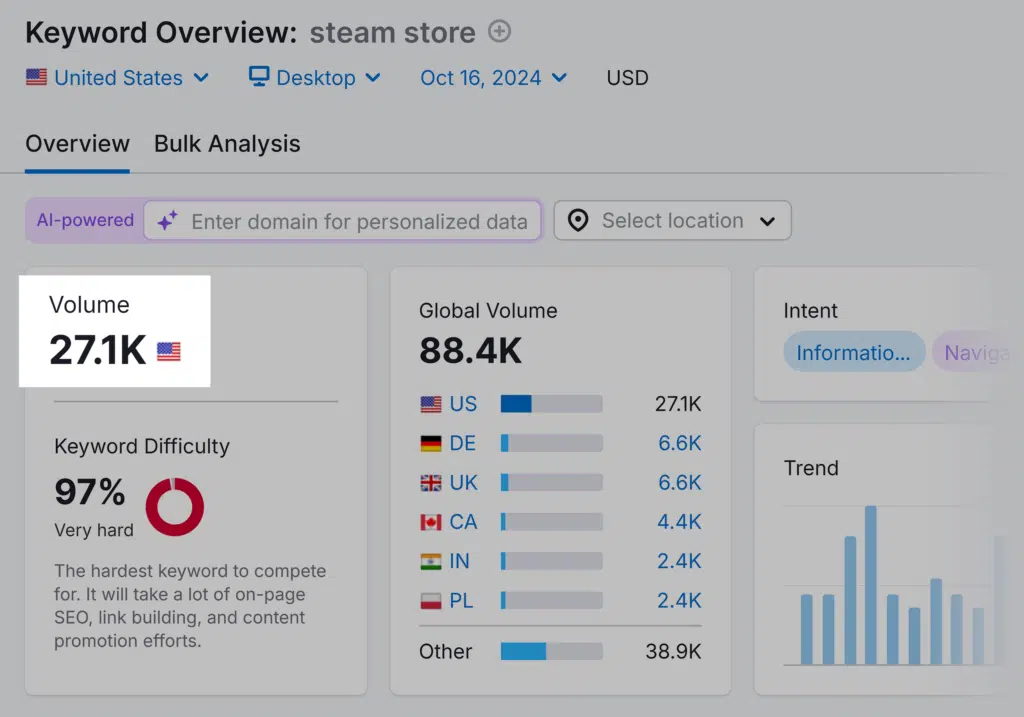Click the Canada flag in Global Volume
1024x717 pixels.
tap(431, 522)
